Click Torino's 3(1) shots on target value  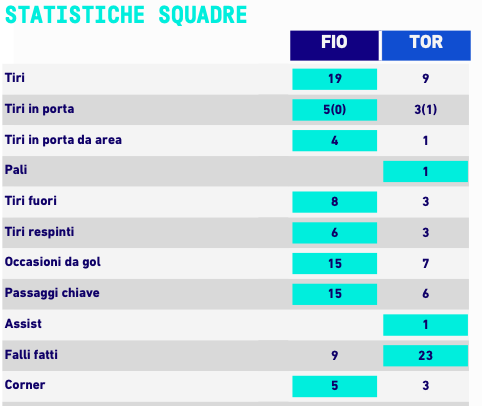click(x=426, y=110)
